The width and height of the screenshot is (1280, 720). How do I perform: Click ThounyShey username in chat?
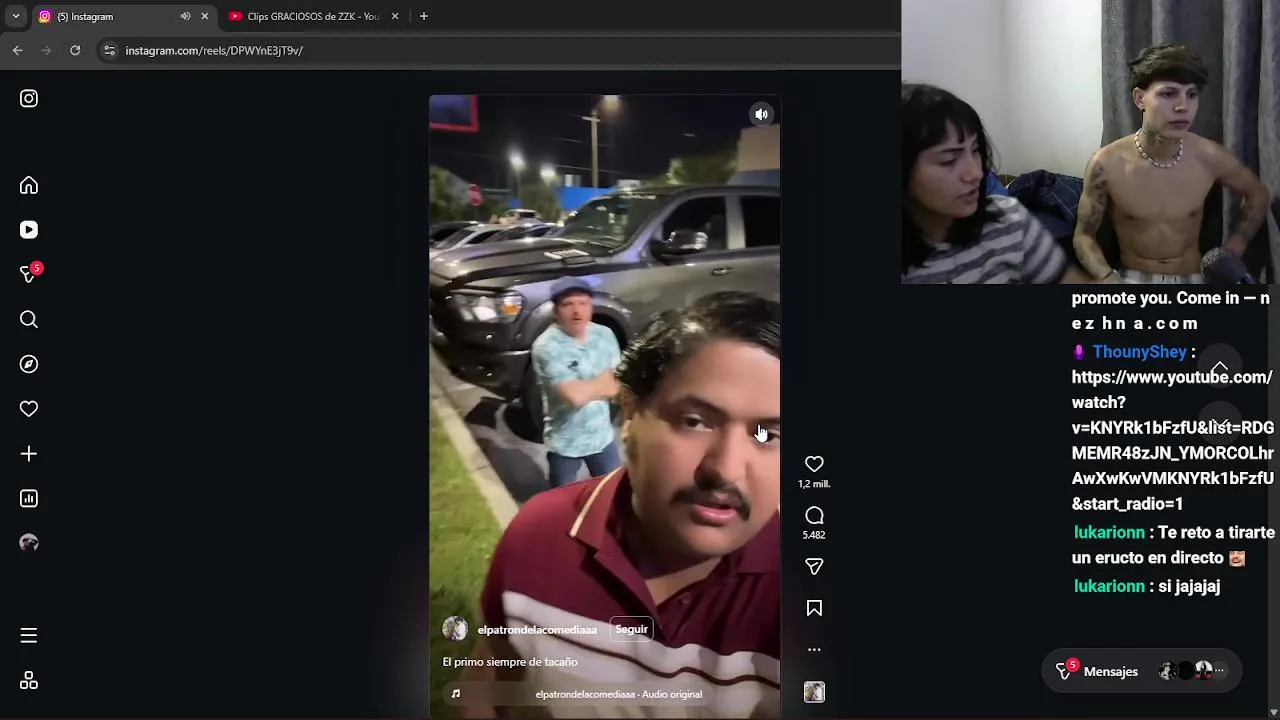[1139, 352]
